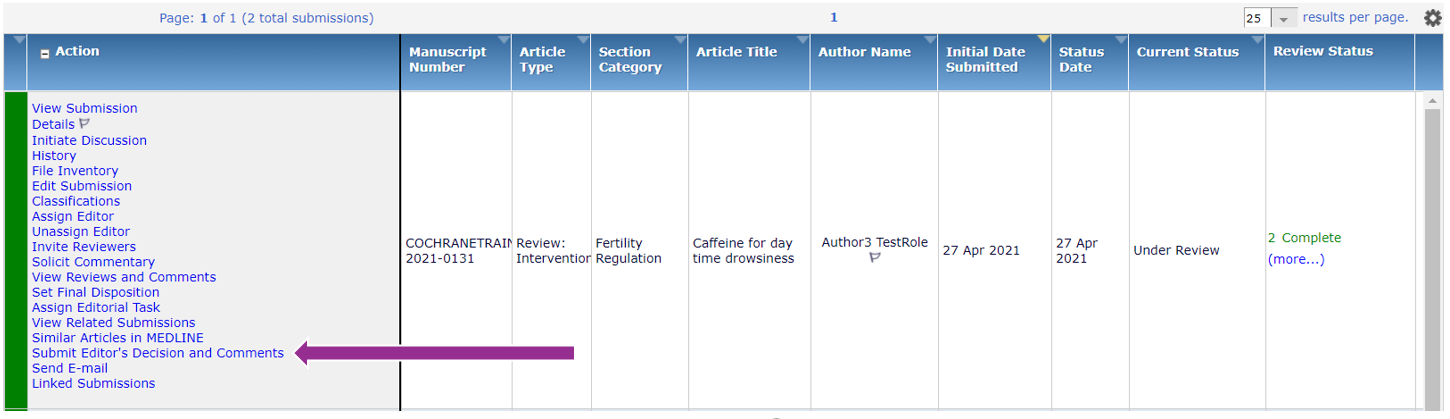Open Submit Editor's Decision and Comments

[158, 353]
